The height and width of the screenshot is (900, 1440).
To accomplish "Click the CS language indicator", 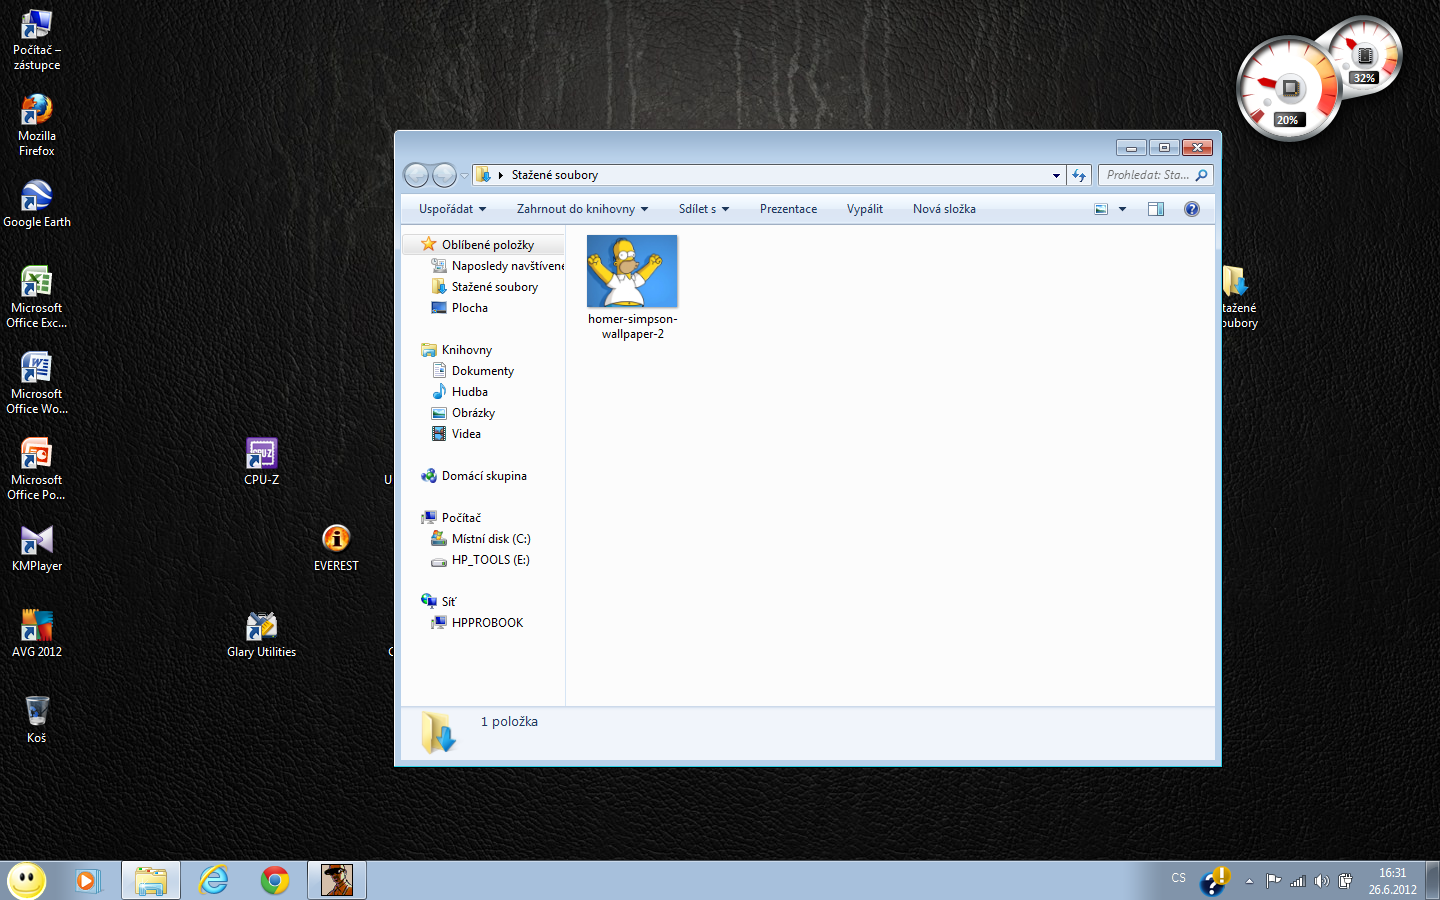I will pyautogui.click(x=1179, y=878).
